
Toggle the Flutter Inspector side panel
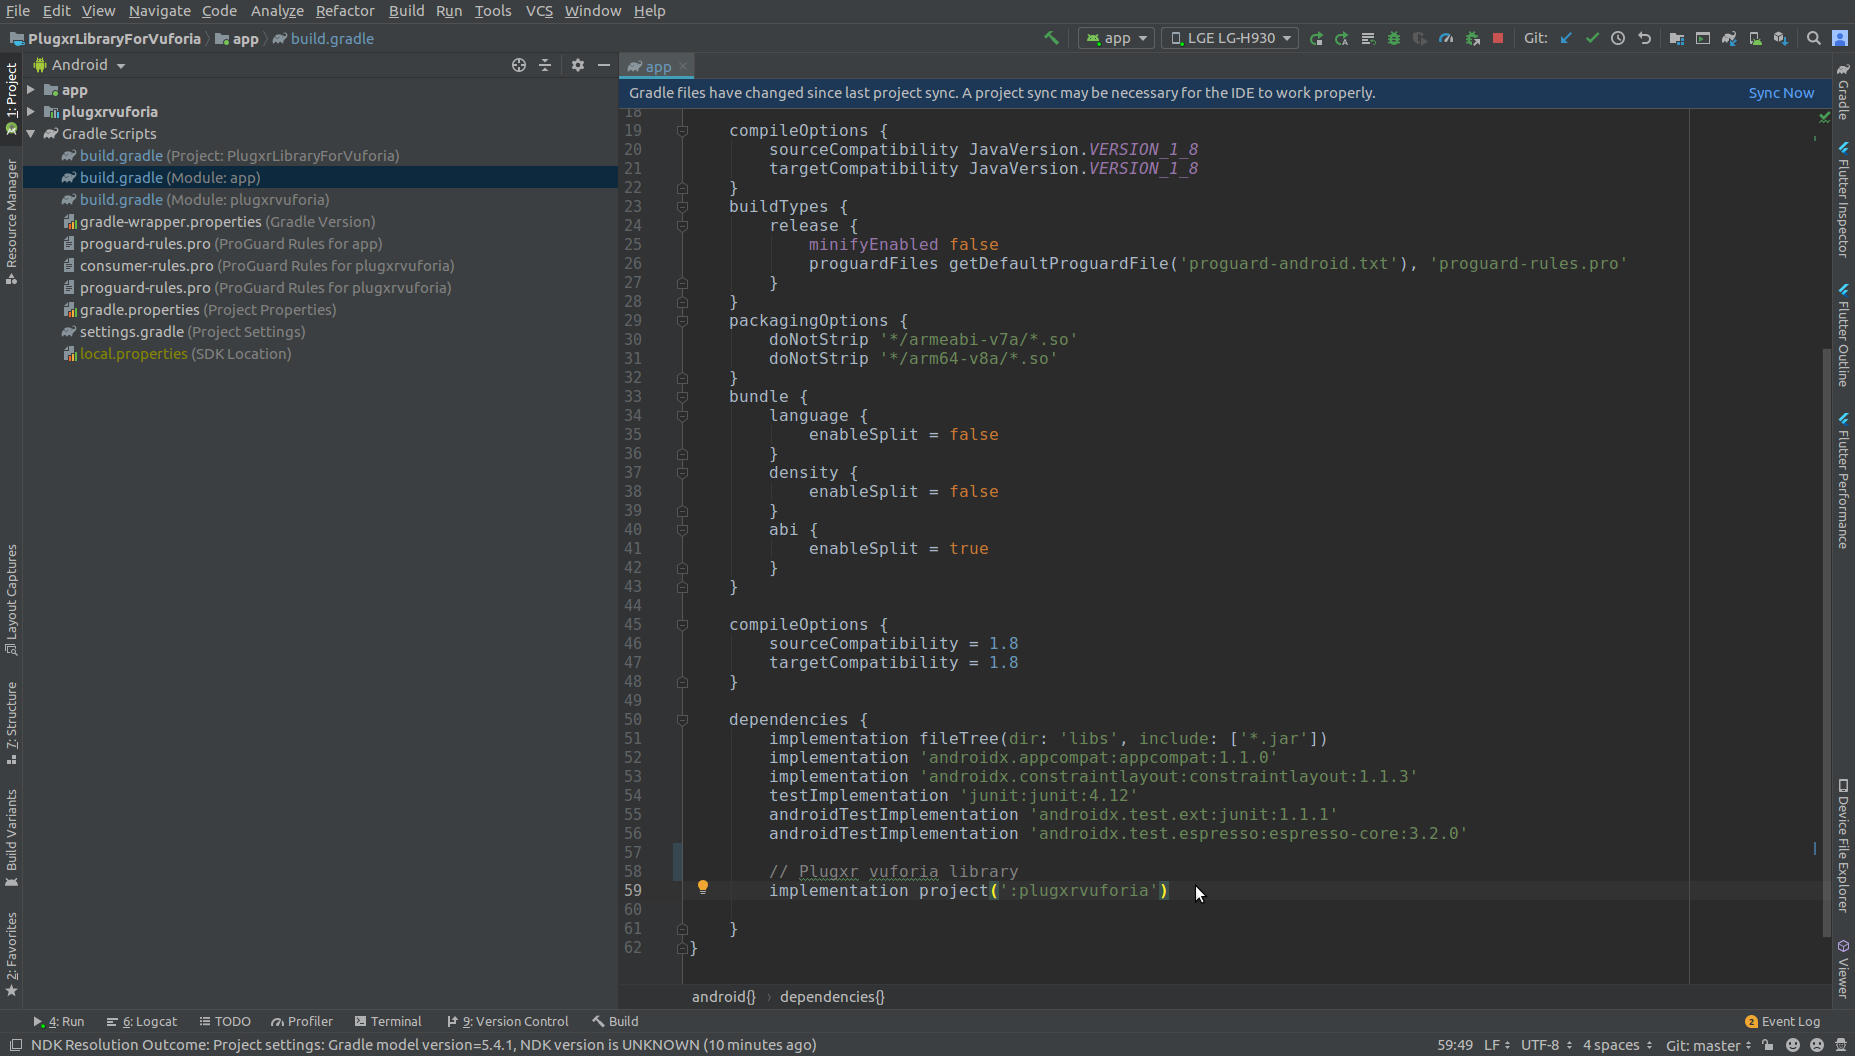1844,200
